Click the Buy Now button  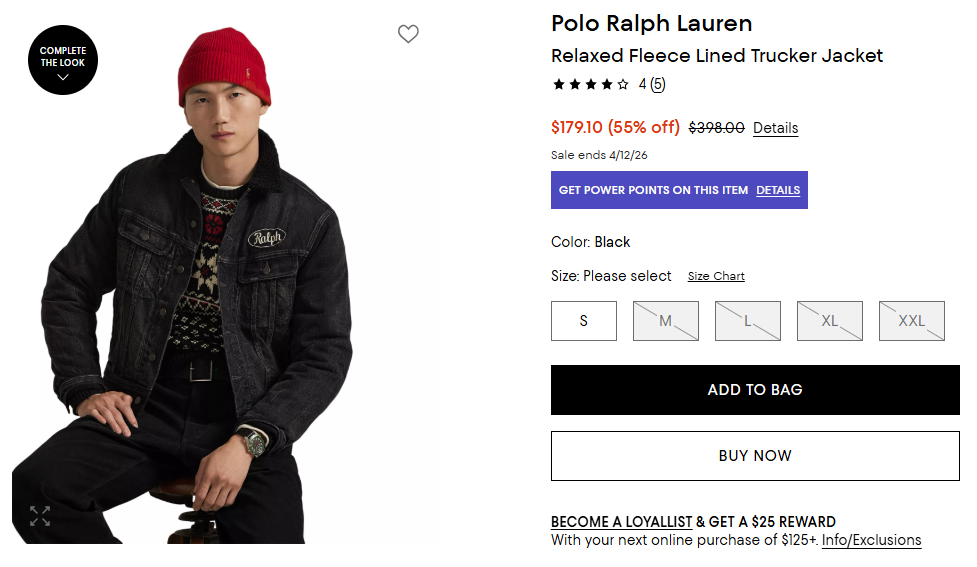click(x=755, y=456)
